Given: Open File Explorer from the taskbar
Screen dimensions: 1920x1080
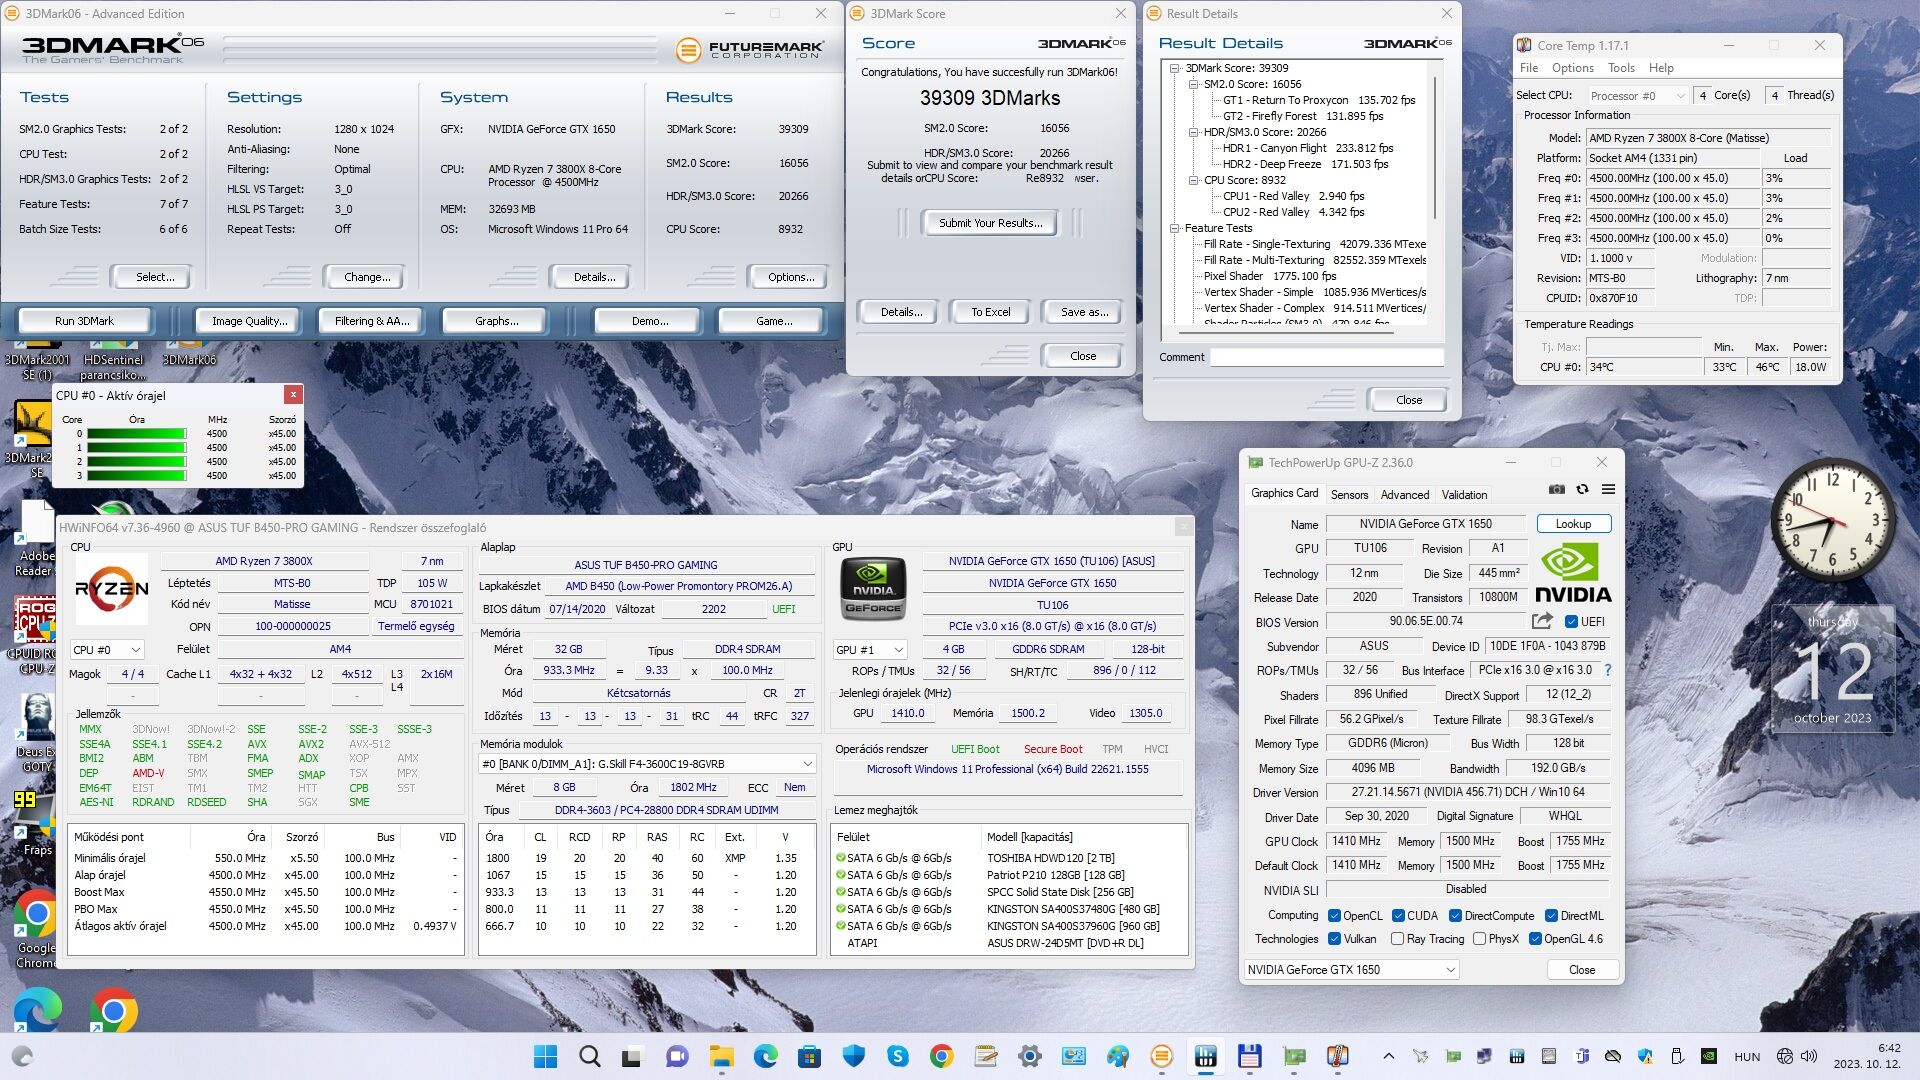Looking at the screenshot, I should pos(721,1056).
